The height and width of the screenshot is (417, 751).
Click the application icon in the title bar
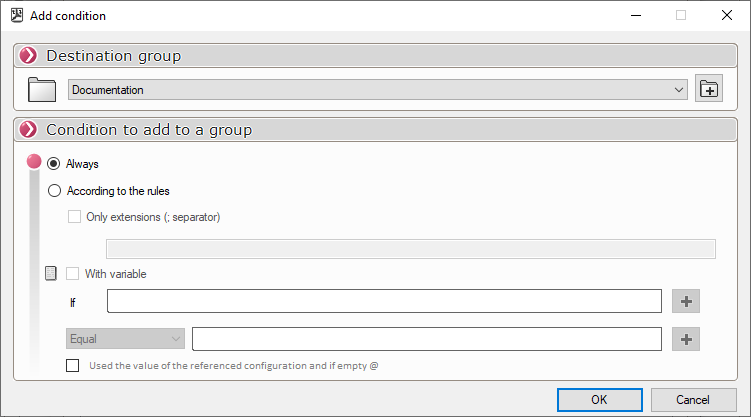(17, 15)
